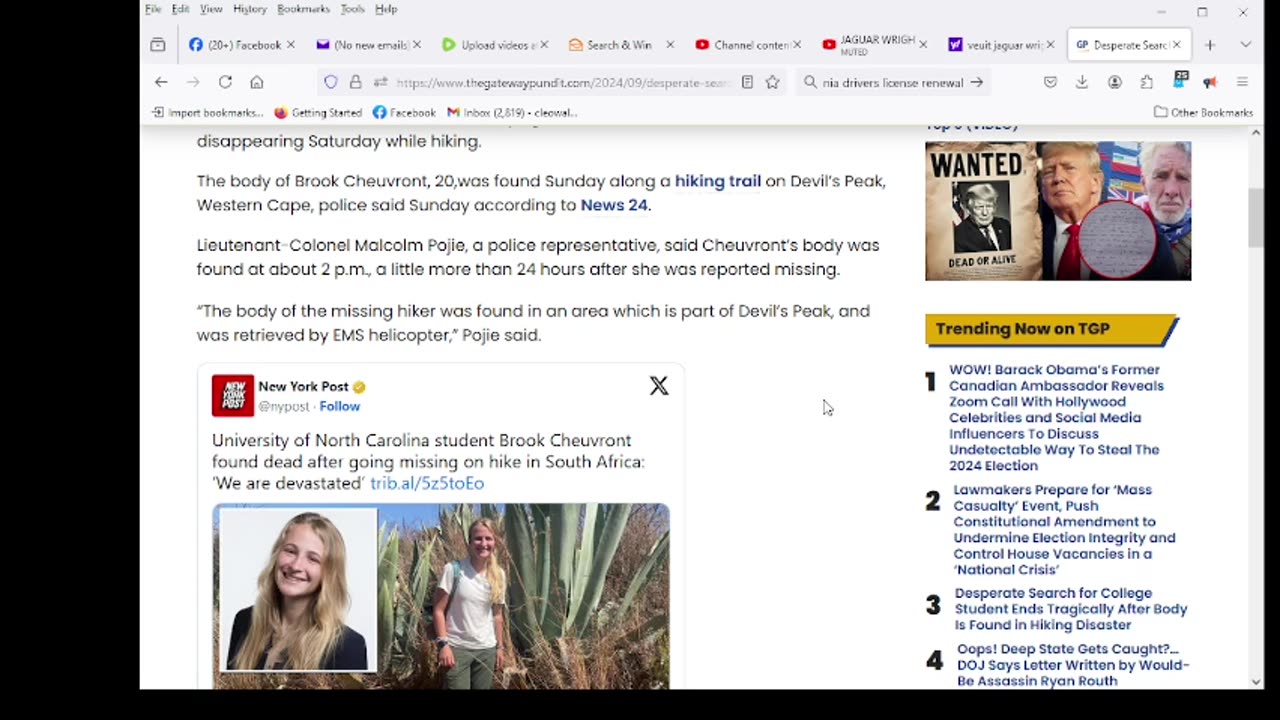Open the Help menu

(x=386, y=9)
